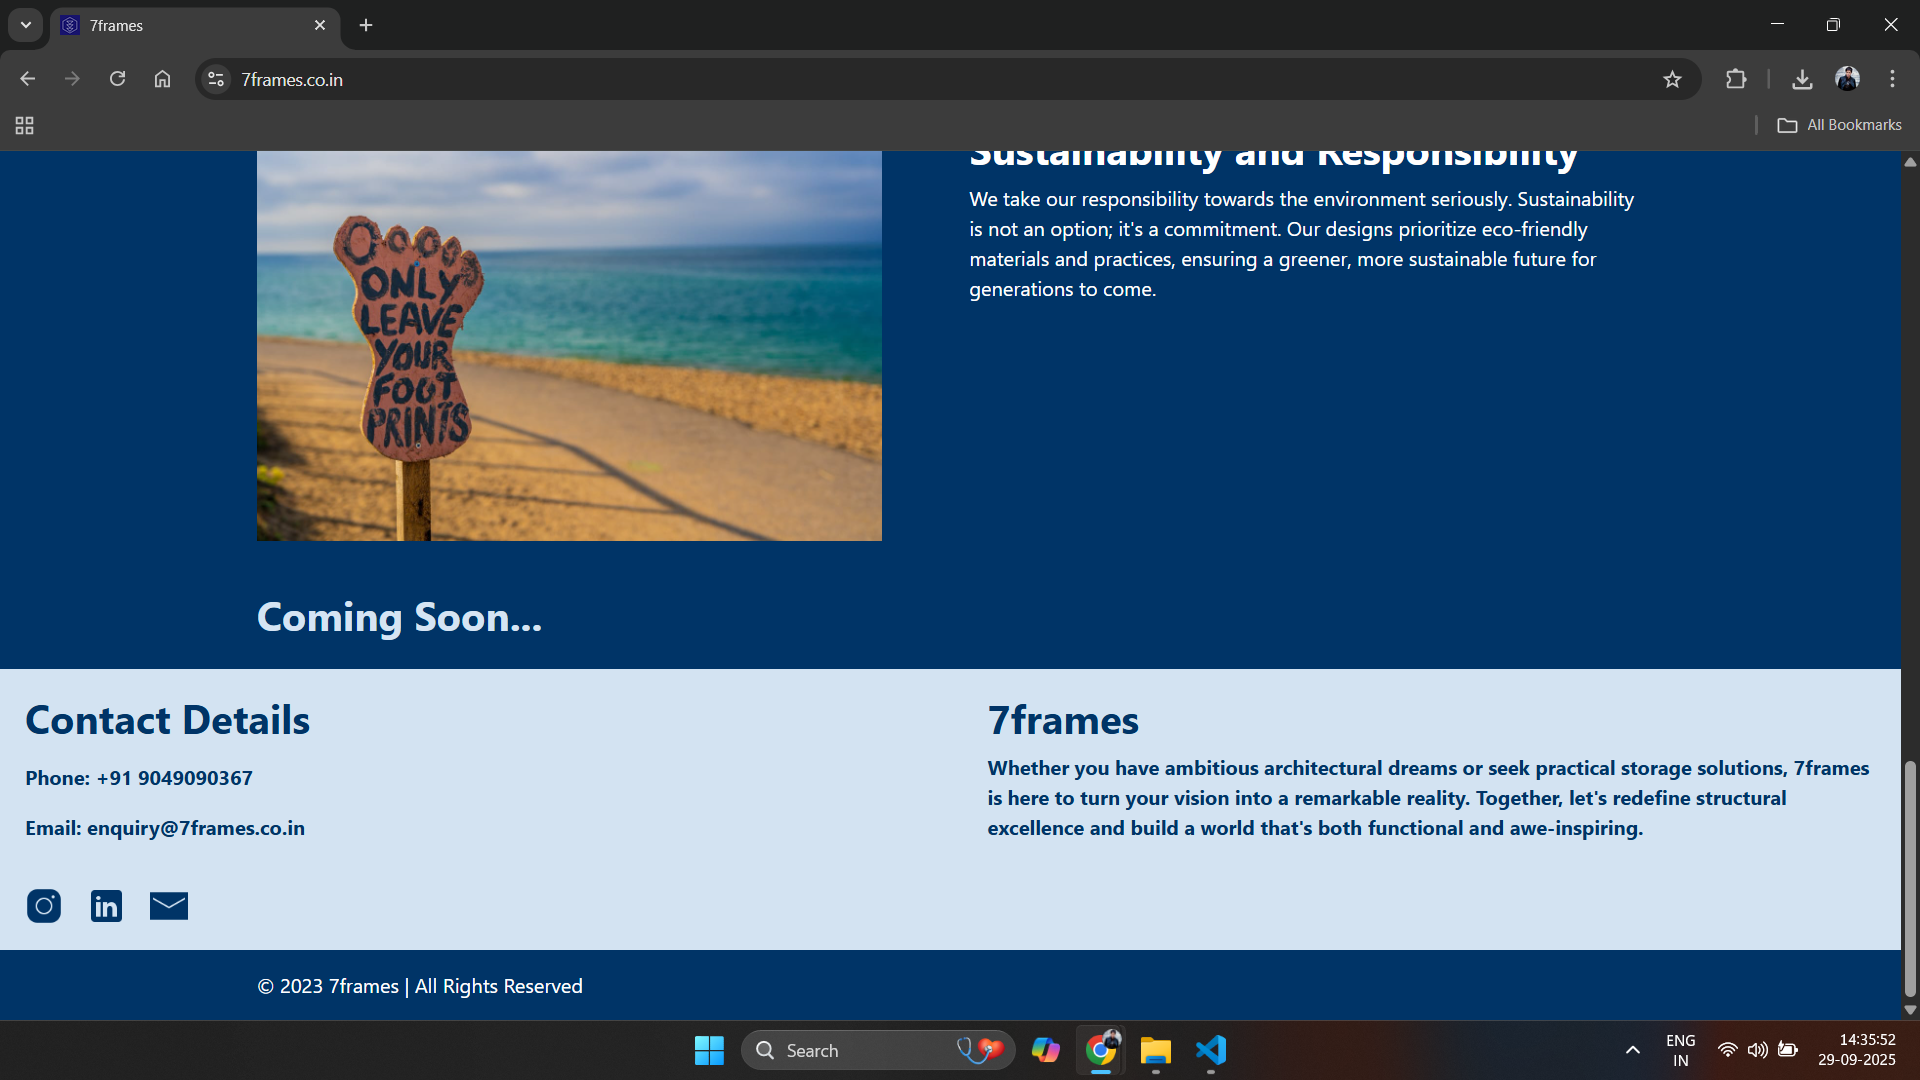The width and height of the screenshot is (1920, 1080).
Task: View site information icon in address bar
Action: [216, 79]
